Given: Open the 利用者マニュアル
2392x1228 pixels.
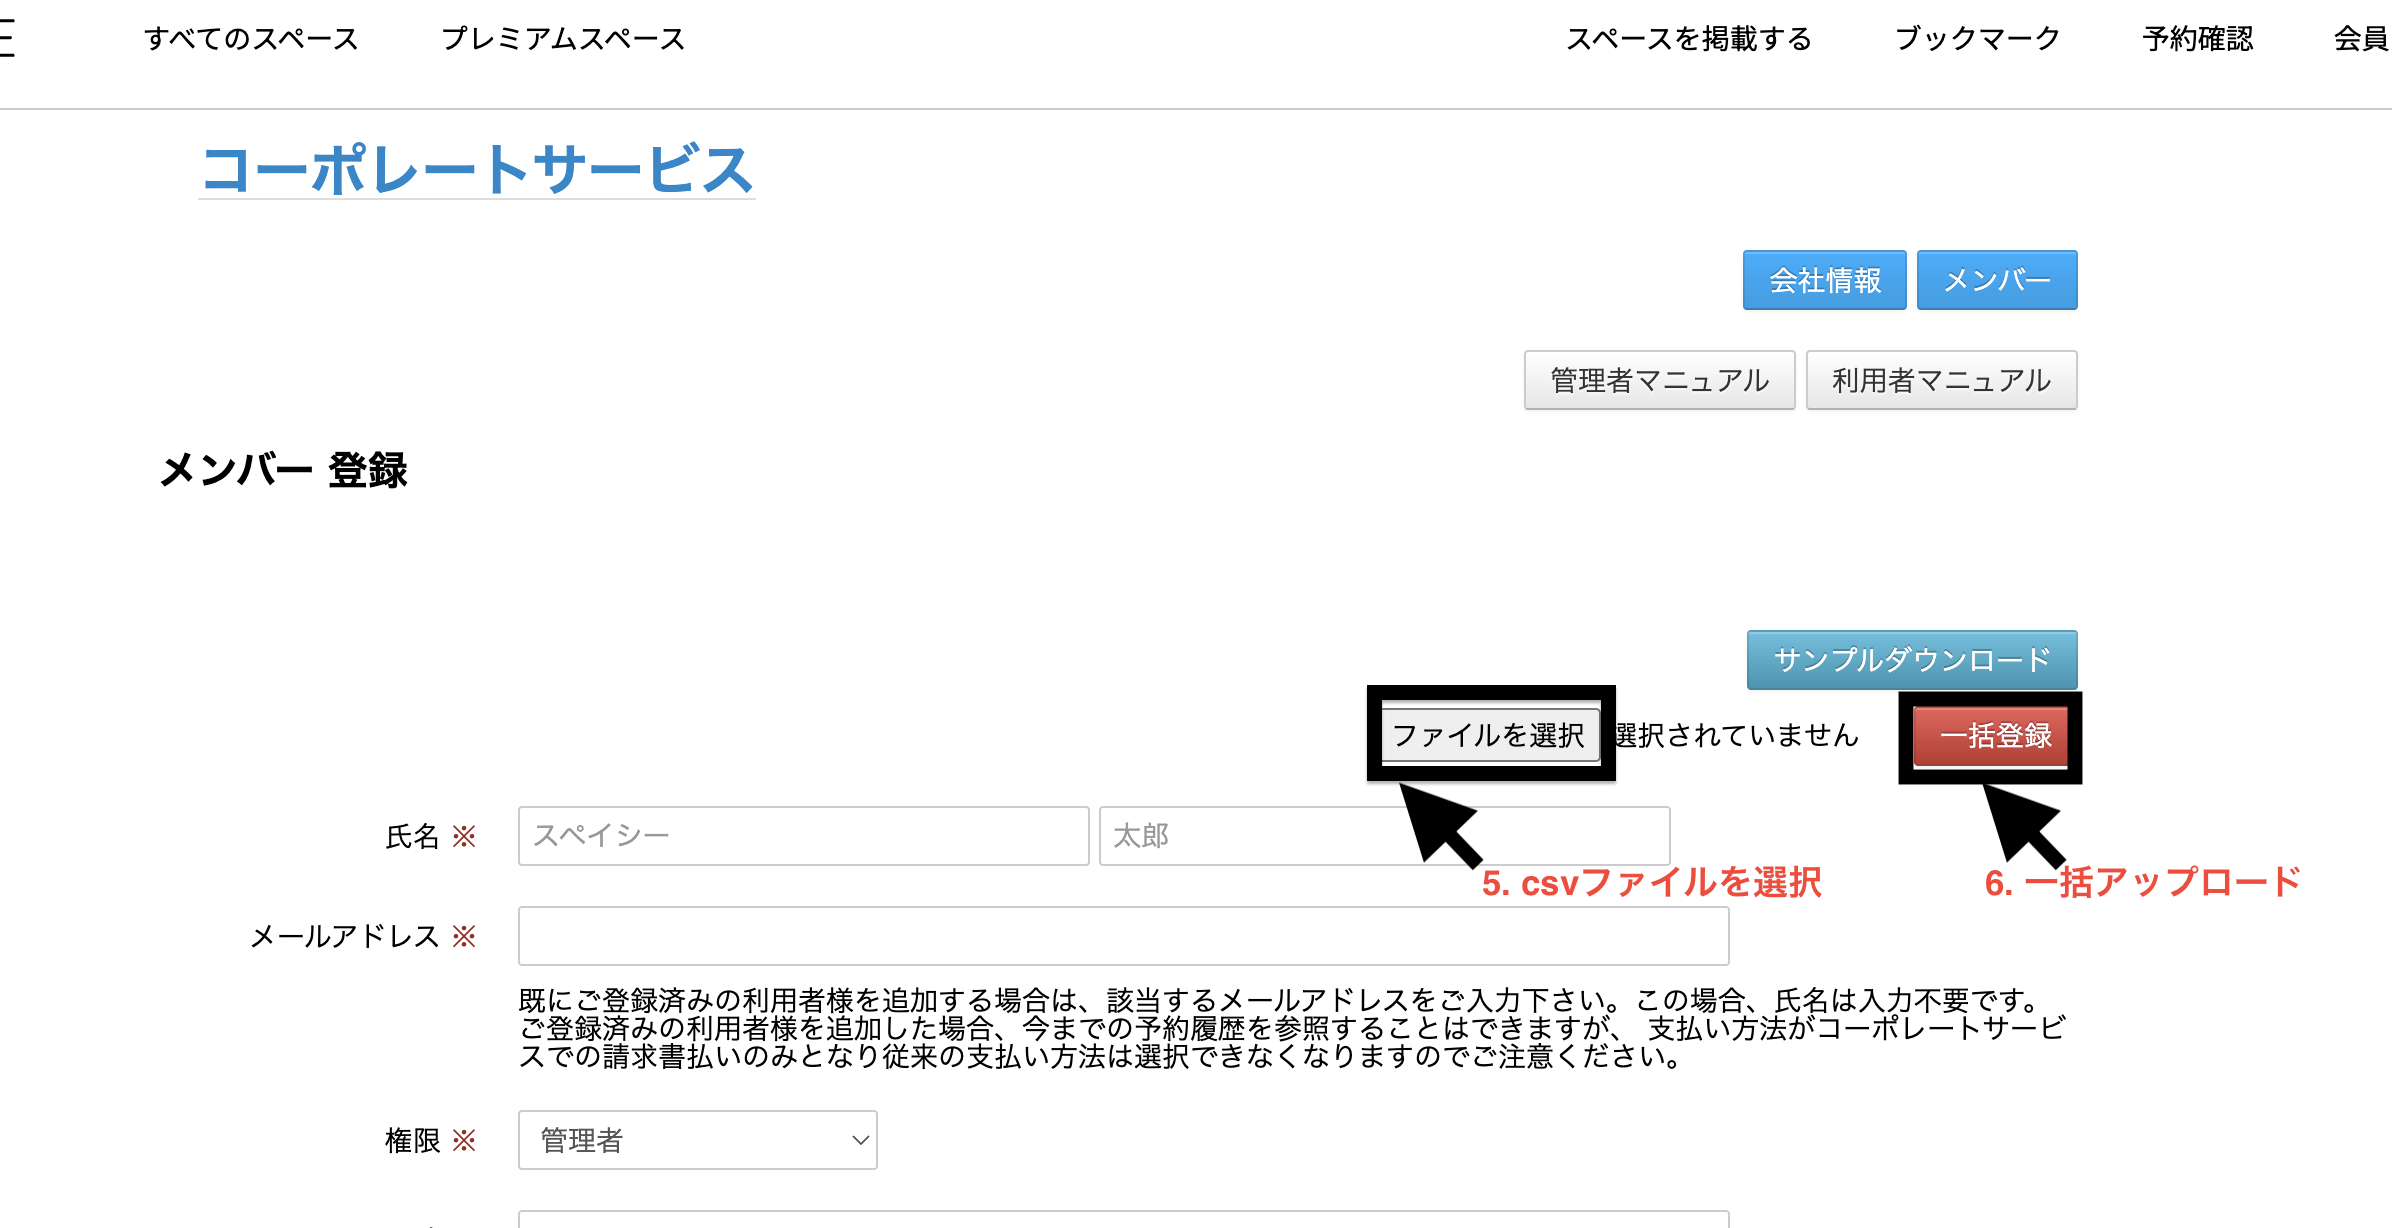Looking at the screenshot, I should [x=1941, y=380].
